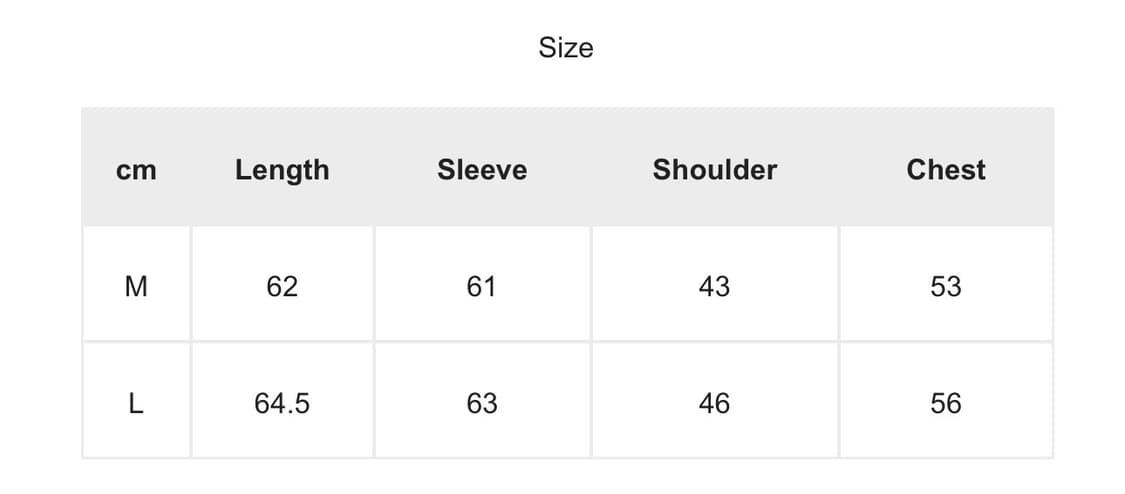Select the Shoulder column header

(x=714, y=171)
